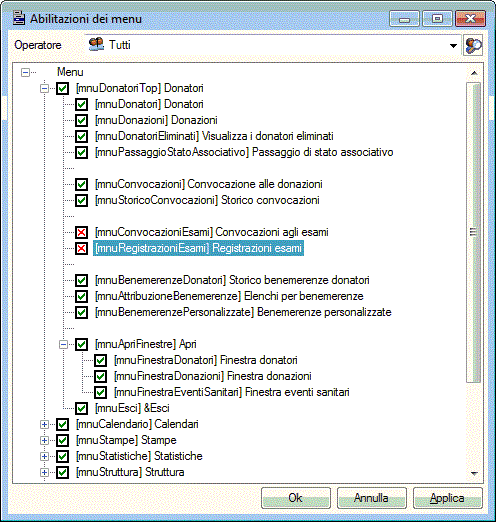Uncheck mnuEsci &Esci checkbox

(81, 408)
